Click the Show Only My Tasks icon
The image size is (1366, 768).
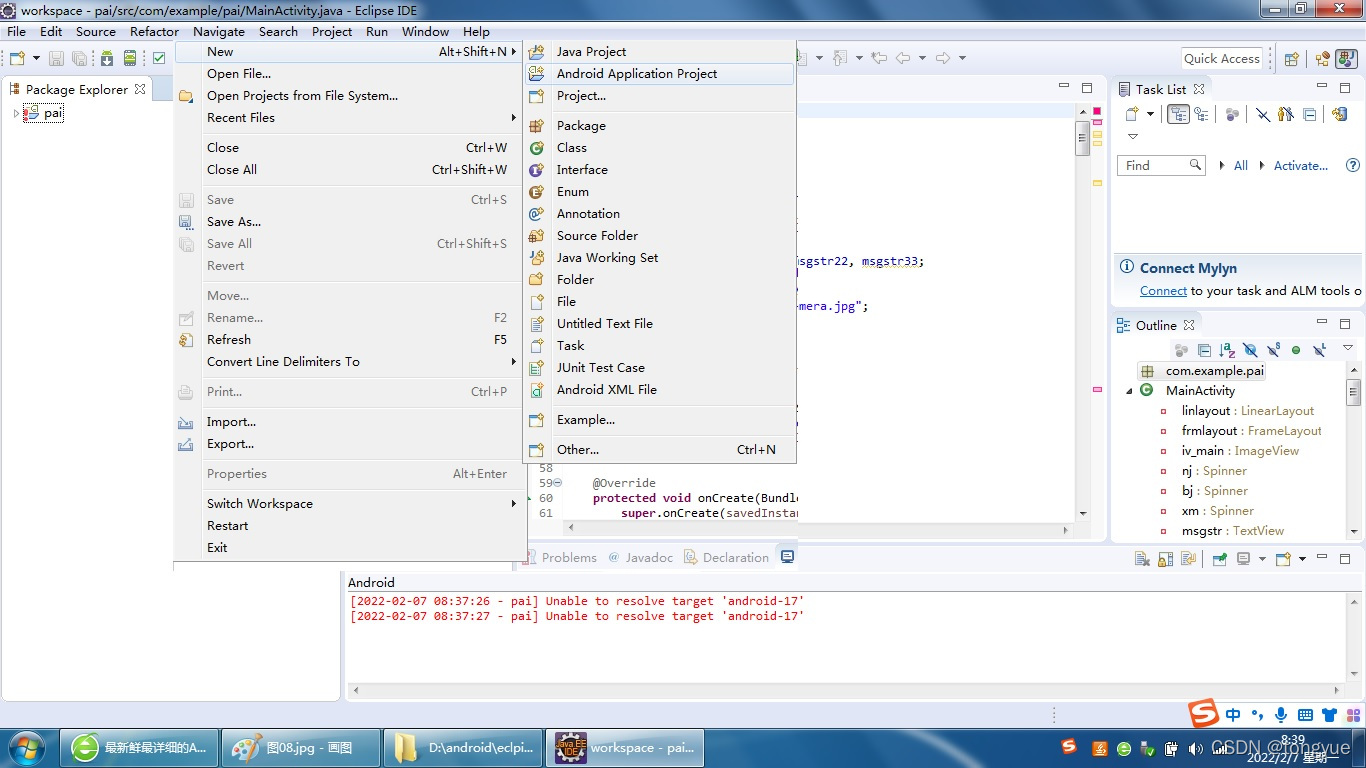click(1286, 114)
